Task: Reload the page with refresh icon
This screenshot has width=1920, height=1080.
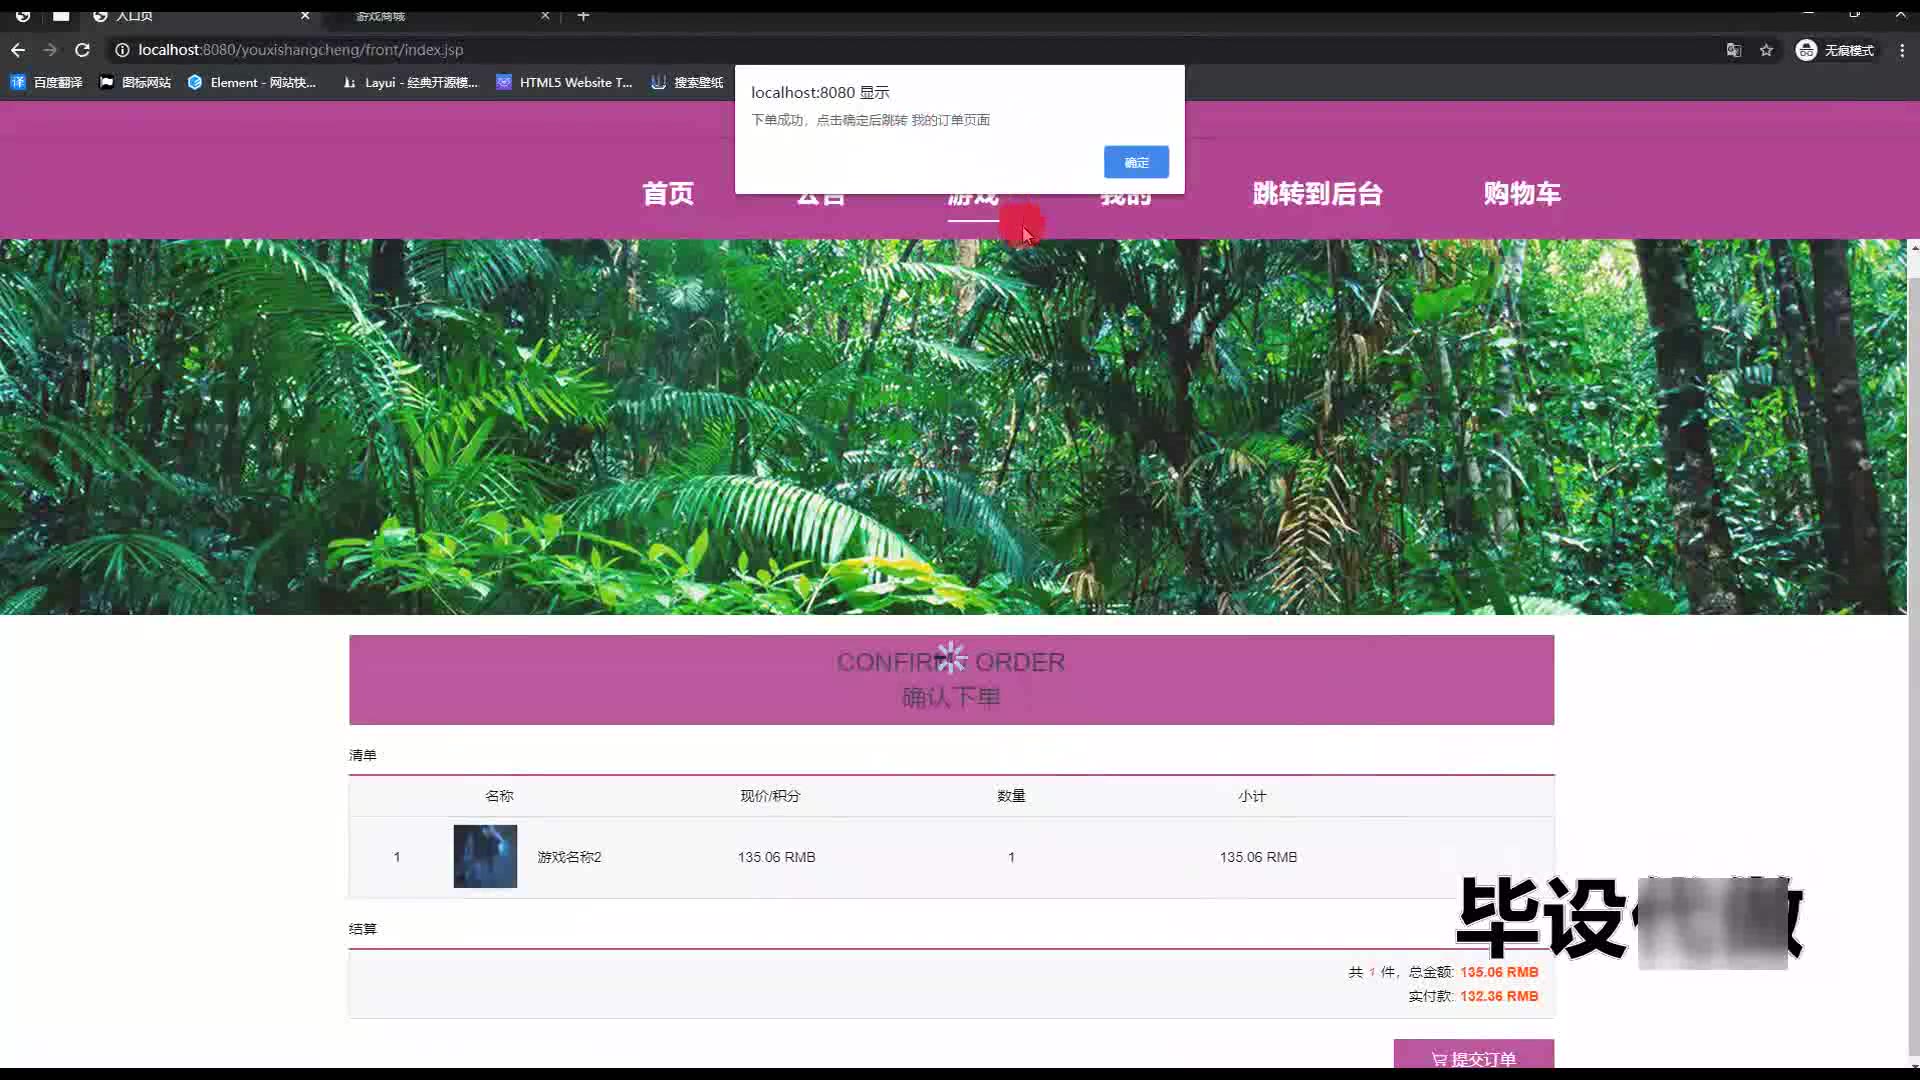Action: pos(83,50)
